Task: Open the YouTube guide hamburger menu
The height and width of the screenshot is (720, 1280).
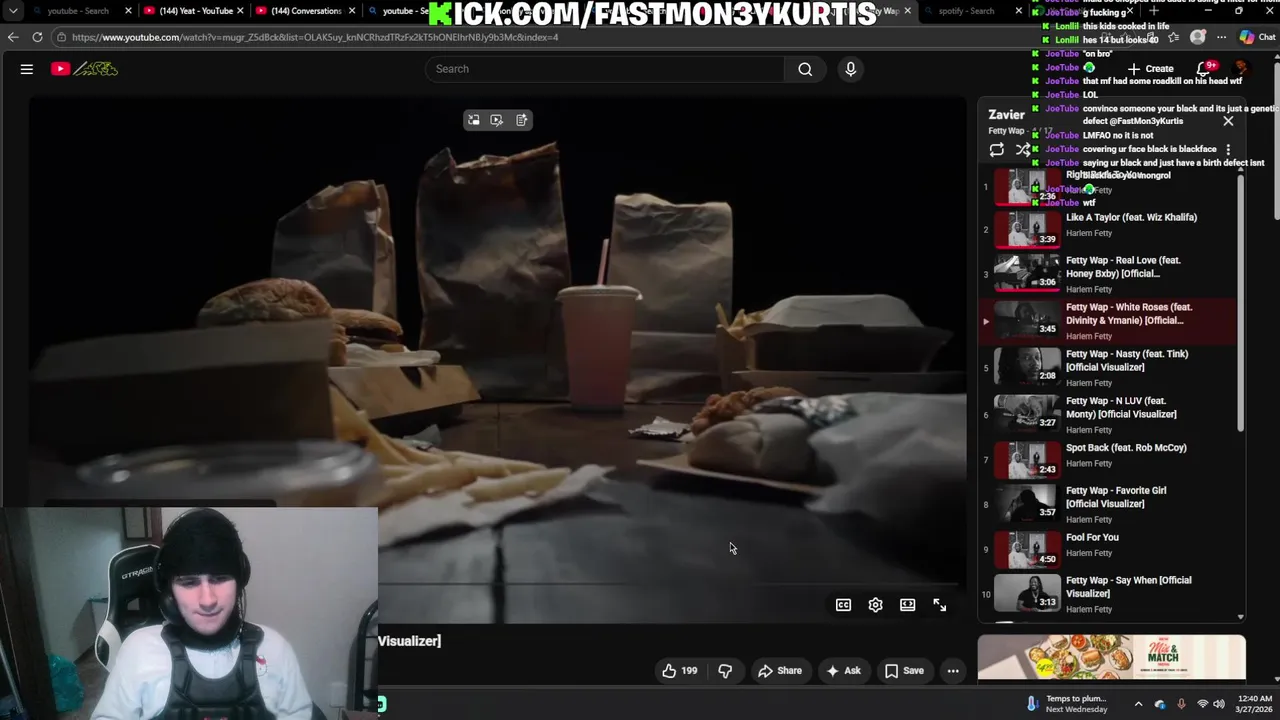Action: pos(27,69)
